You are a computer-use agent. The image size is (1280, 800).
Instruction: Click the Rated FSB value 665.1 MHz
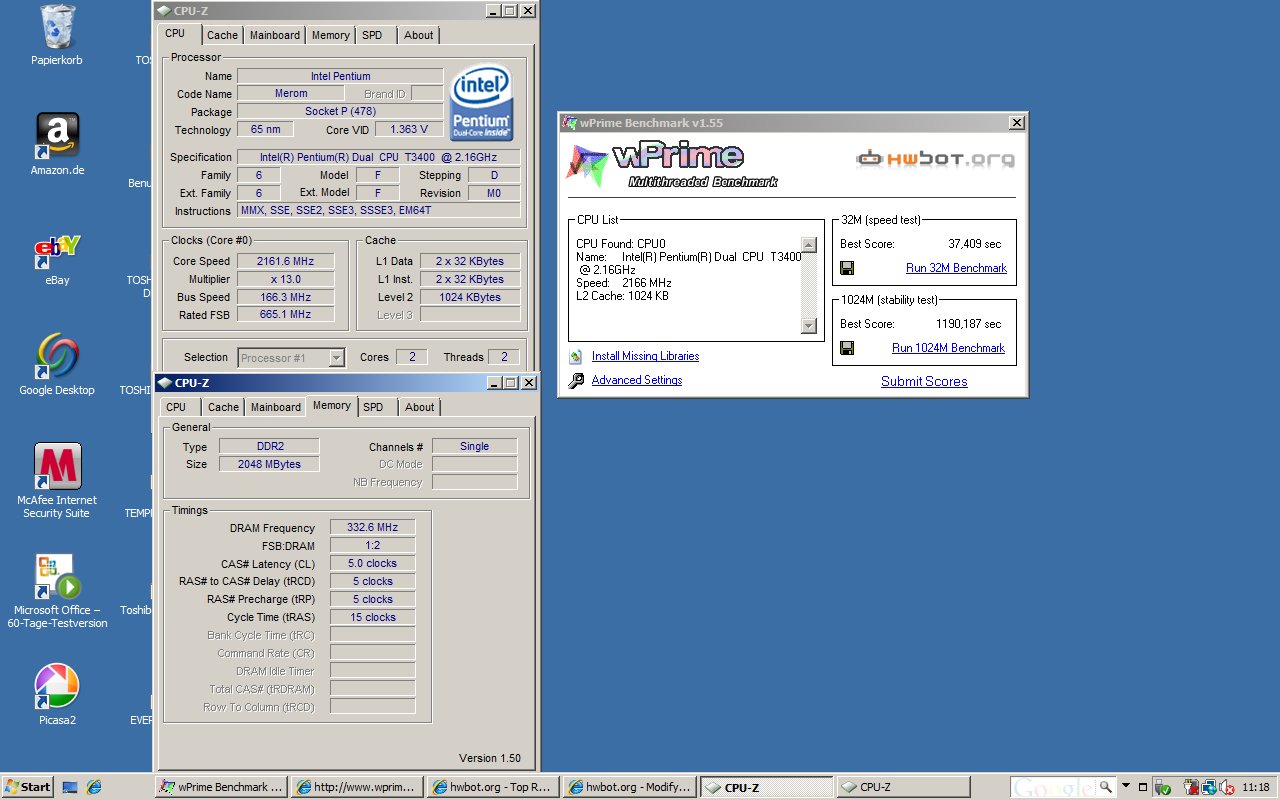point(284,314)
